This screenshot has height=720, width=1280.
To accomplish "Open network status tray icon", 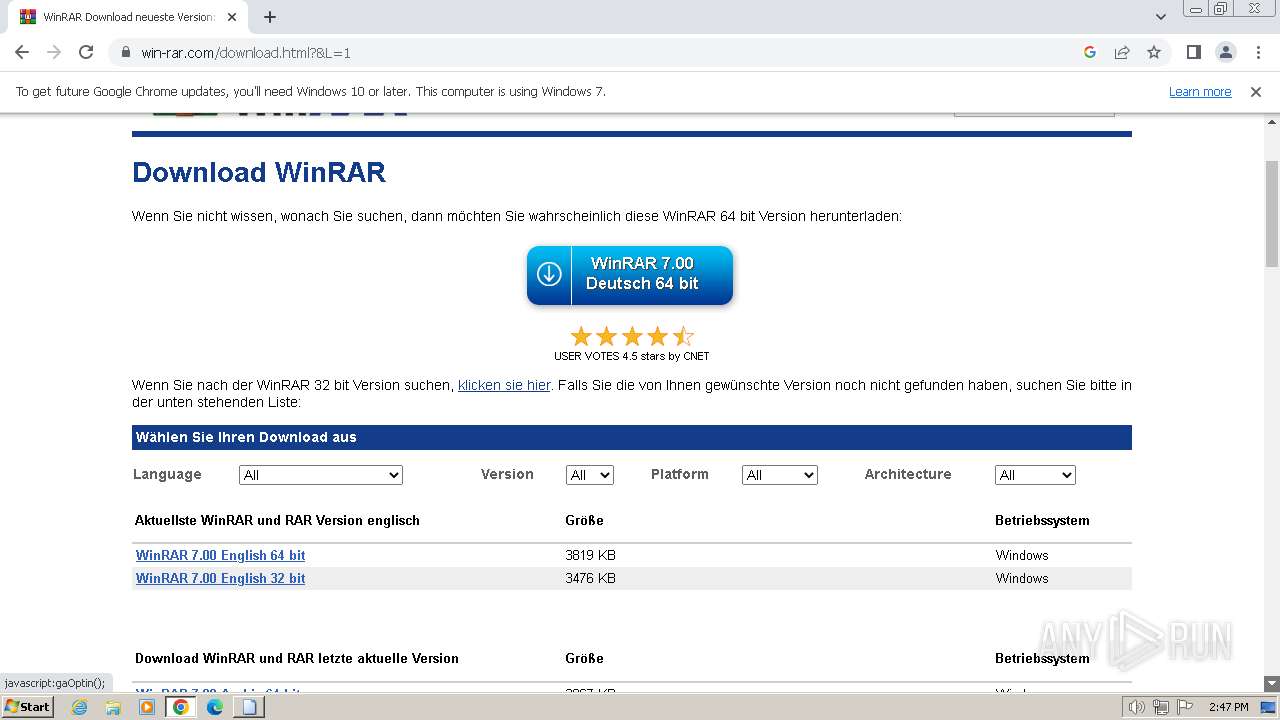I will [x=1161, y=707].
